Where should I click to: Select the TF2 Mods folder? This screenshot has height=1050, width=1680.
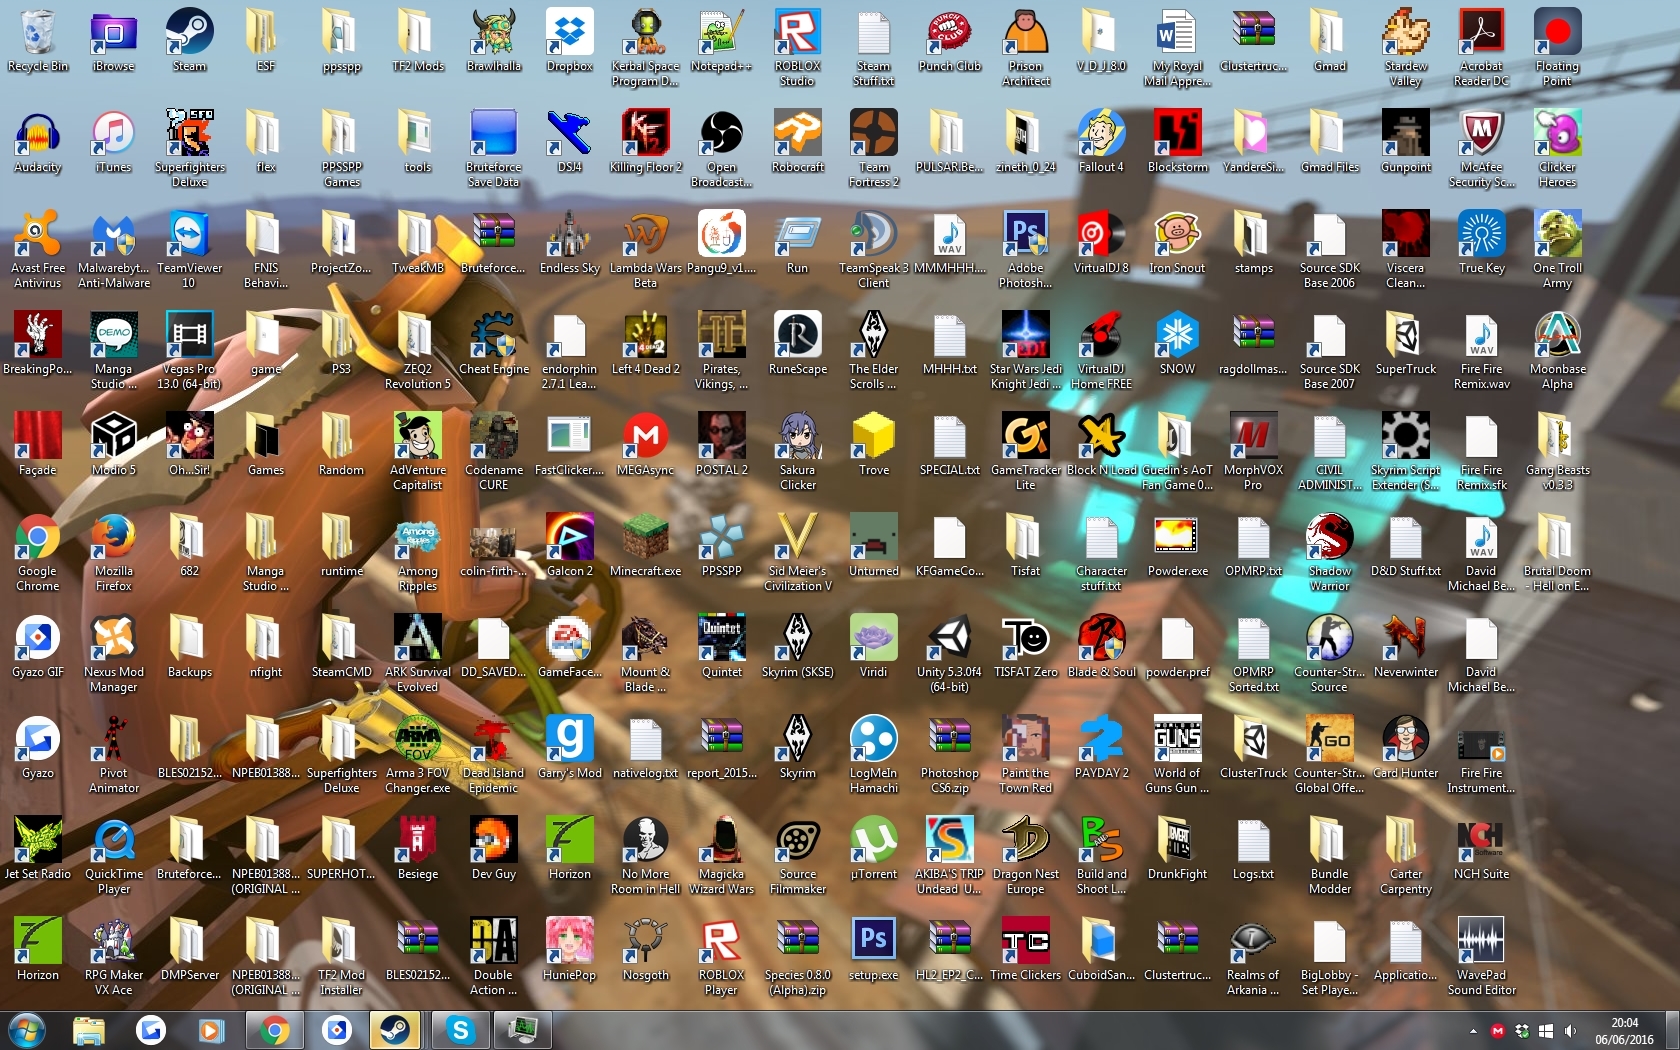click(x=418, y=41)
